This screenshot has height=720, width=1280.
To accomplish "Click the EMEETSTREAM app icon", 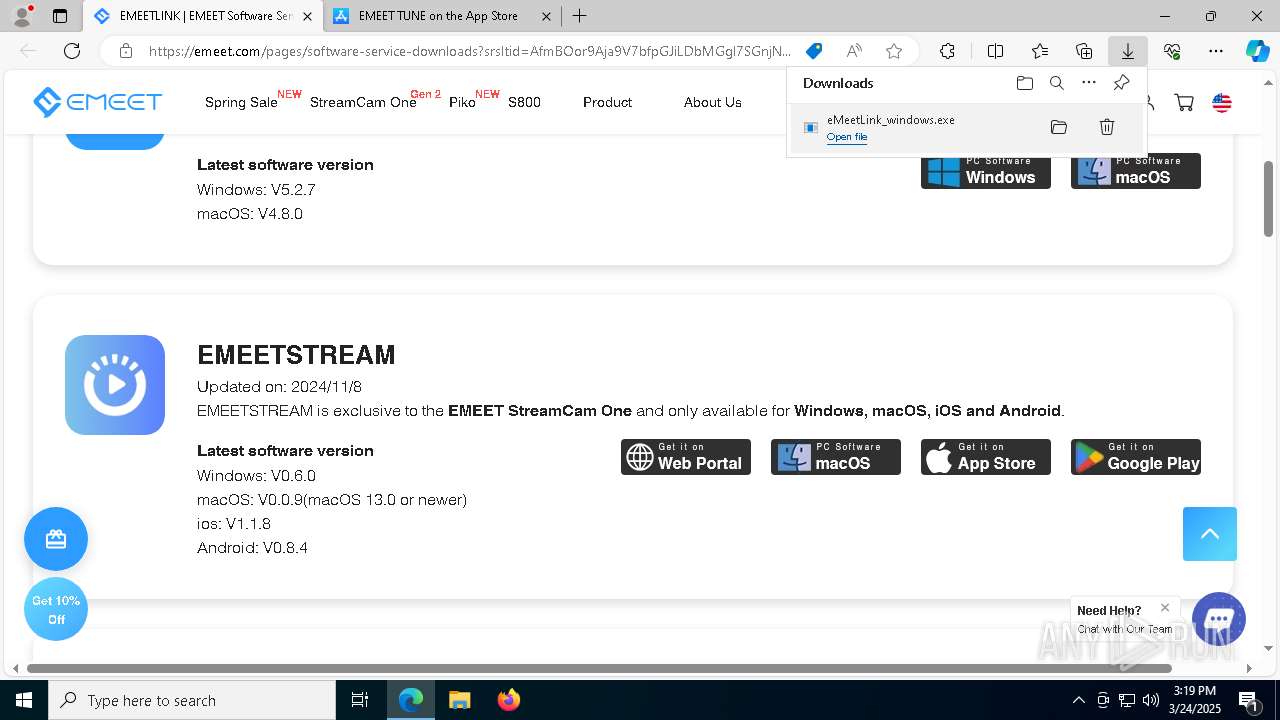I will click(115, 385).
